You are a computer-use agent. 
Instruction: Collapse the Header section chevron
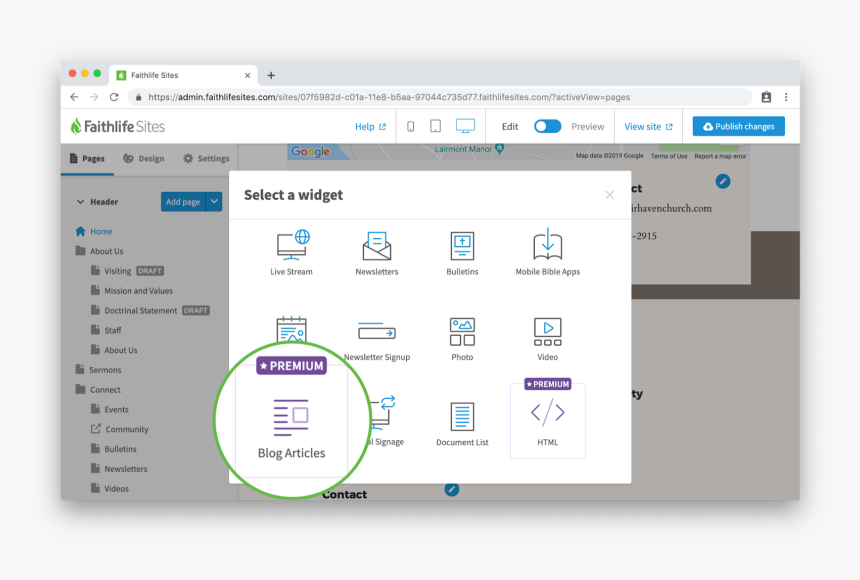coord(80,202)
